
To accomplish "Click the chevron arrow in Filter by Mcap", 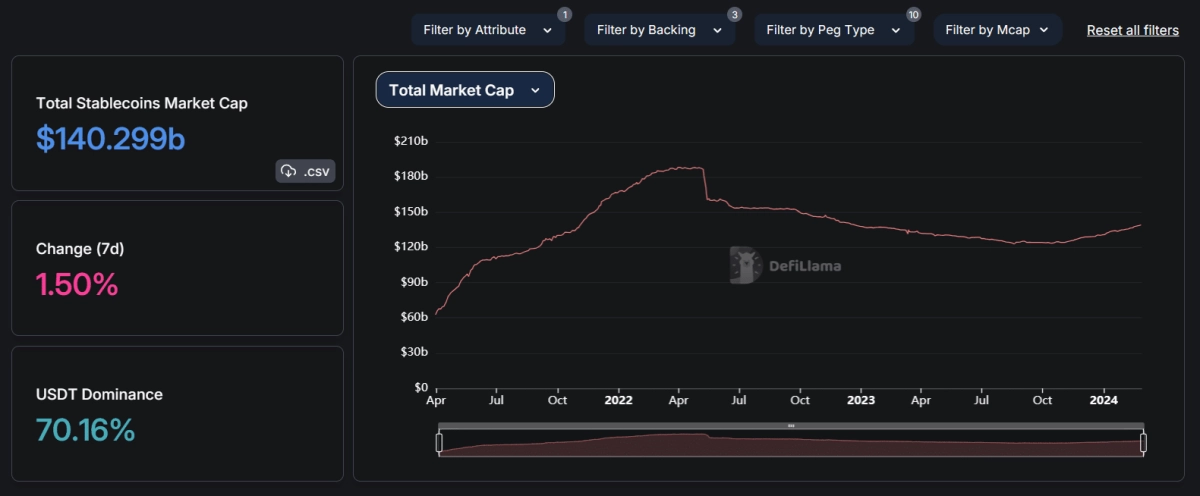I will [x=1044, y=30].
